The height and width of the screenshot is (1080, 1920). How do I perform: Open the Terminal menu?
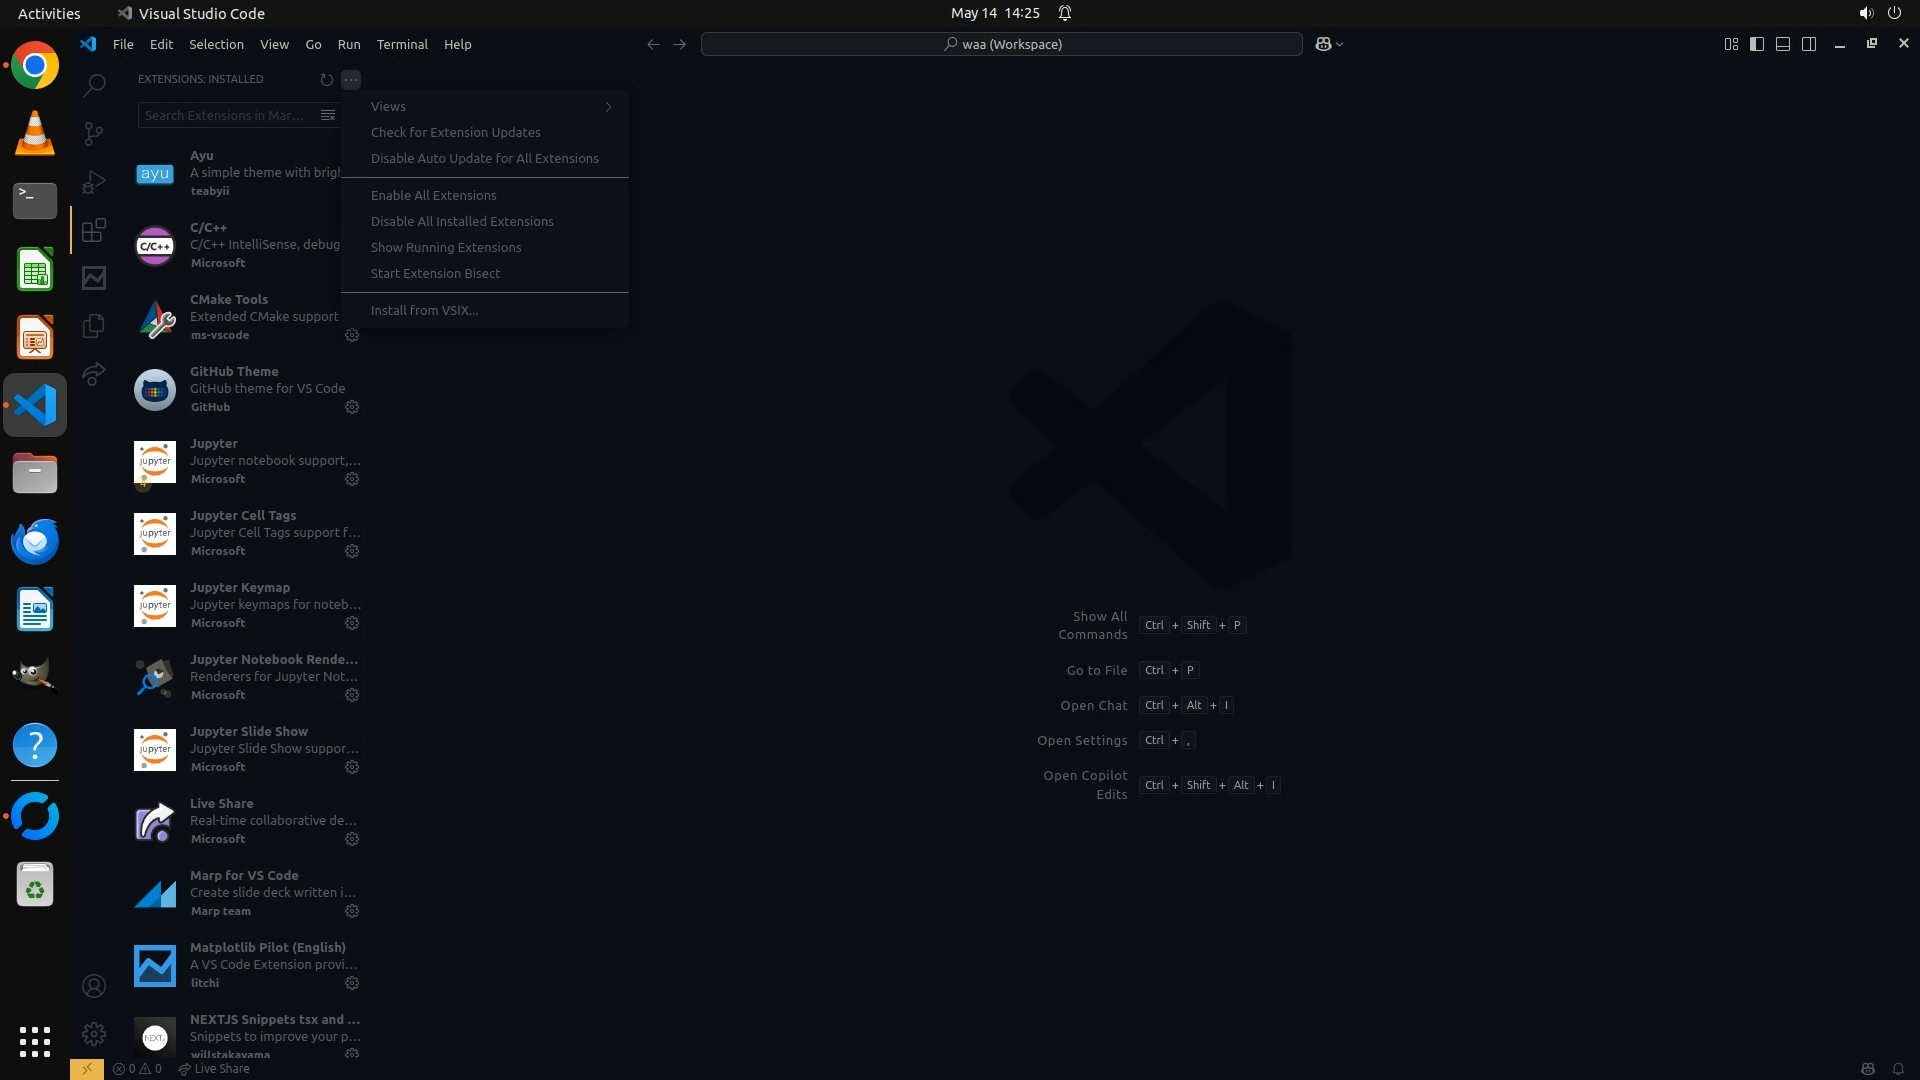pos(402,44)
